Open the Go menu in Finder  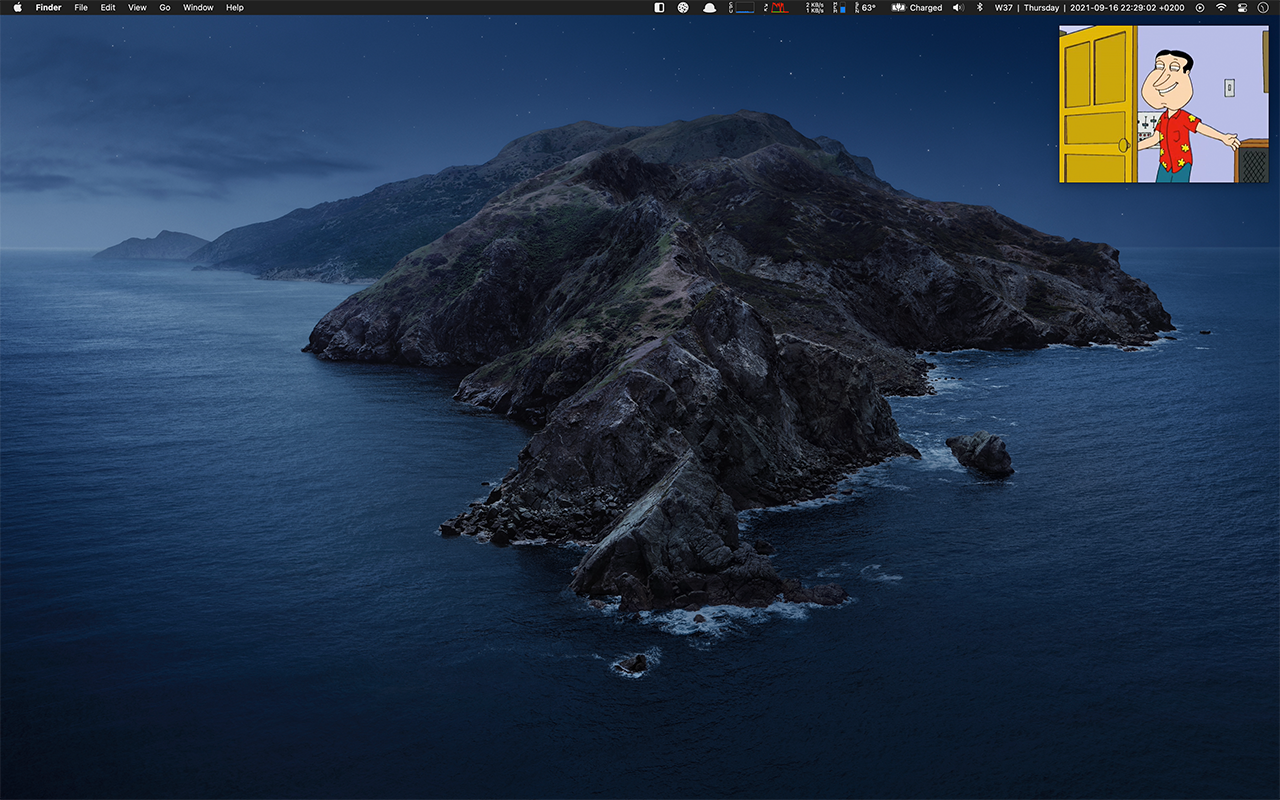[164, 8]
